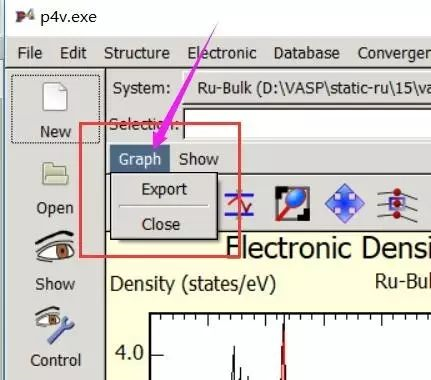Open the Database menu
This screenshot has width=431, height=380.
click(x=306, y=53)
